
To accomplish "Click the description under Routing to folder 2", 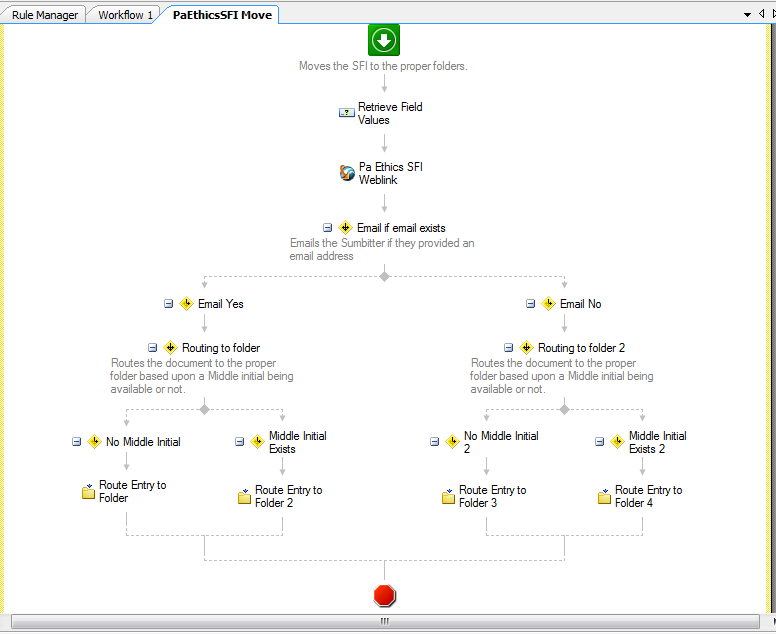I will 562,376.
